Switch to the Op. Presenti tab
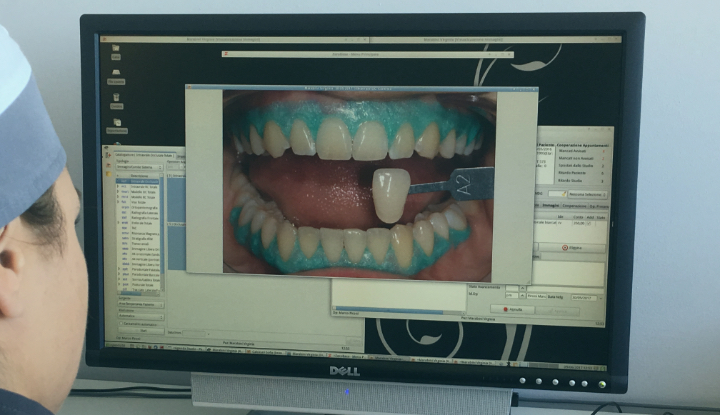Image resolution: width=720 pixels, height=415 pixels. coord(599,207)
